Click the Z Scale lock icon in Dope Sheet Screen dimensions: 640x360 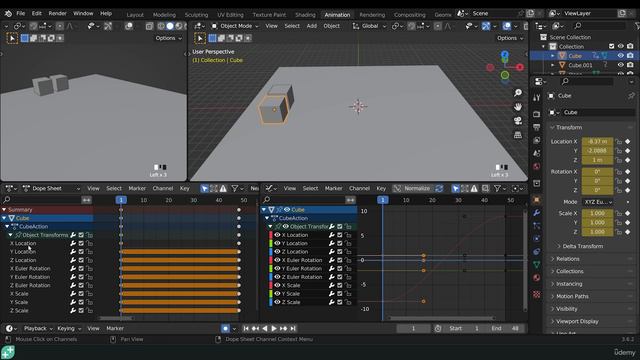(89, 311)
